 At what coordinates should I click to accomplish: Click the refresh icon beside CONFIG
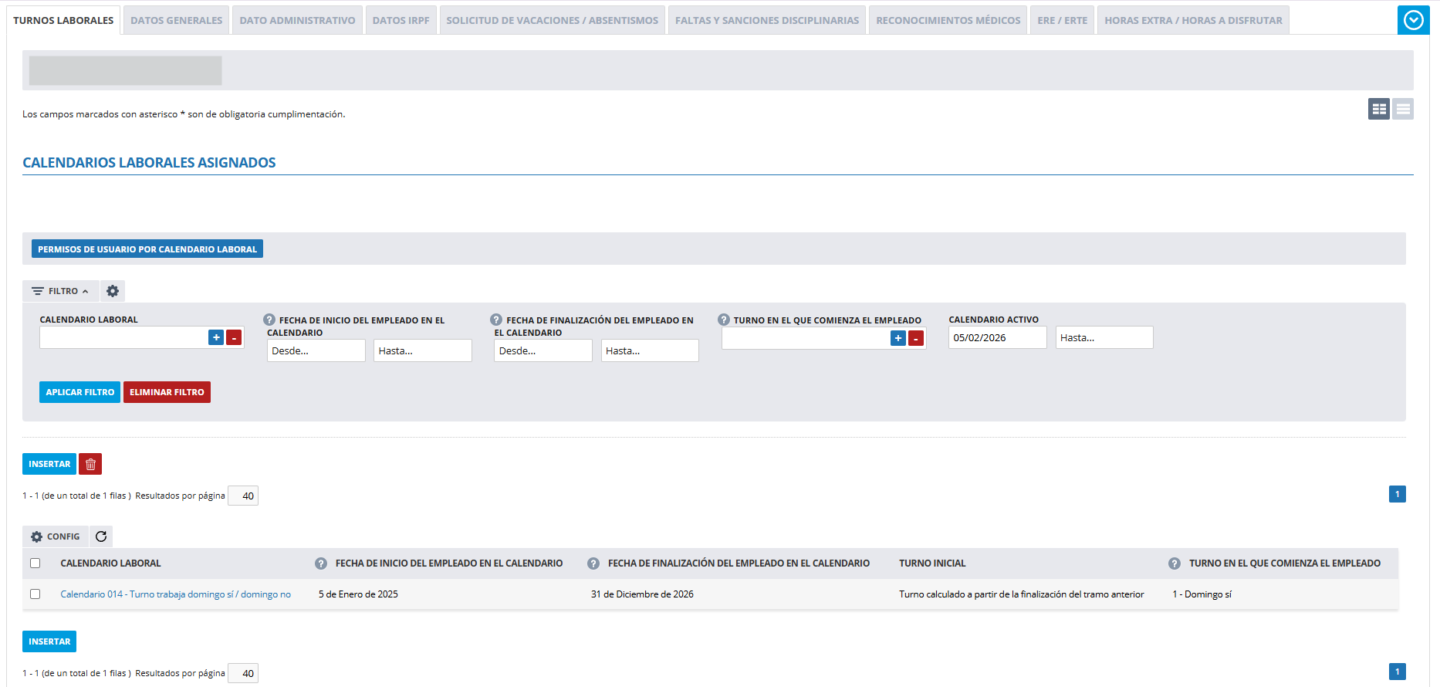coord(101,537)
